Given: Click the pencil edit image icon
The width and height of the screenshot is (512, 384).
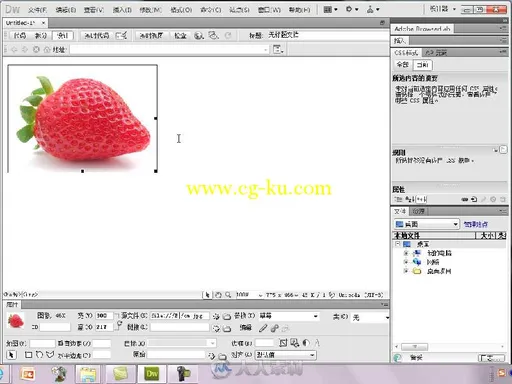Looking at the screenshot, I should click(x=263, y=329).
